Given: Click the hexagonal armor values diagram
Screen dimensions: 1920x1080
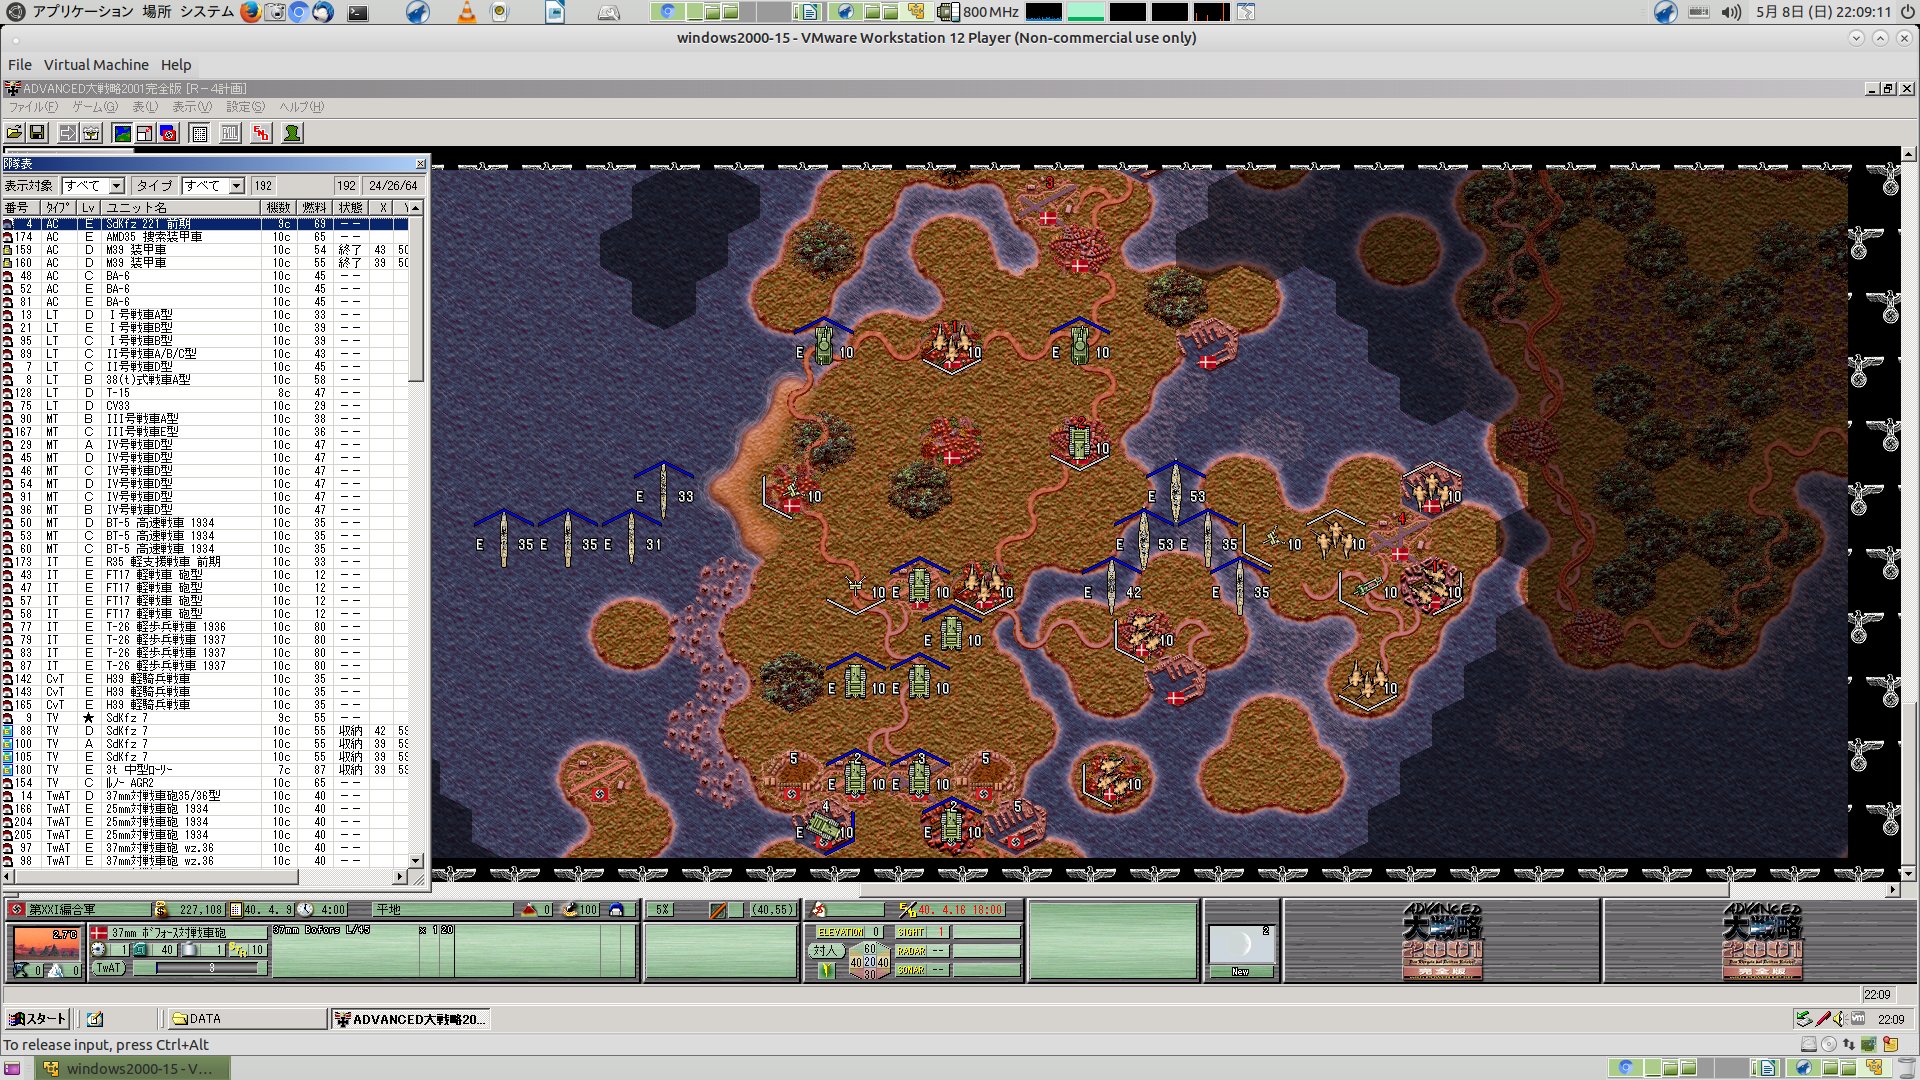Looking at the screenshot, I should 869,961.
